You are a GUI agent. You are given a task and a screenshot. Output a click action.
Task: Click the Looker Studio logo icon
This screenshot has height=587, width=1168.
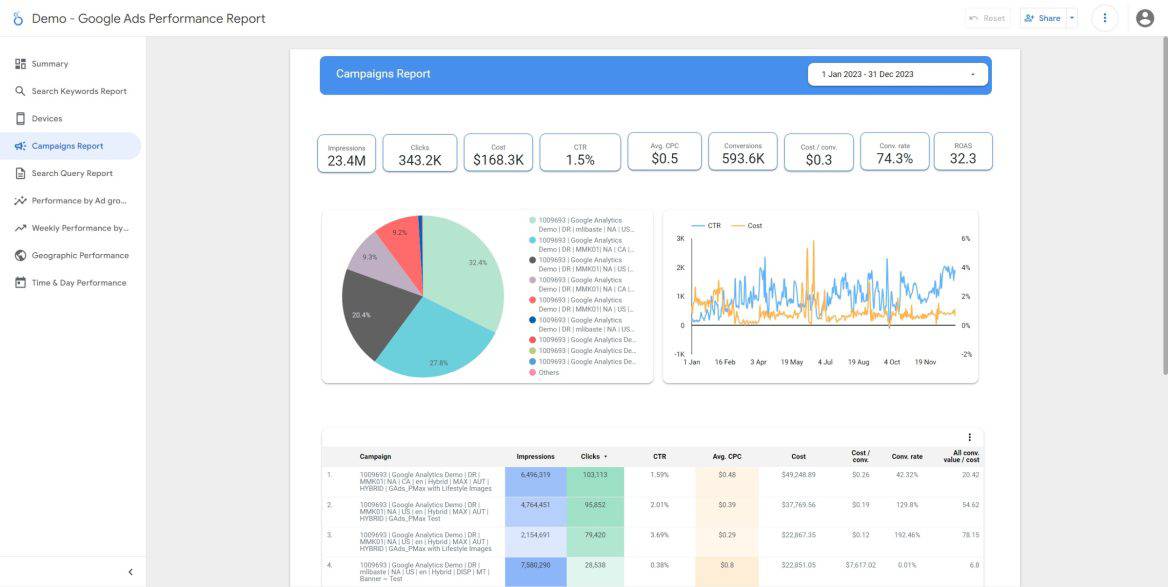coord(18,18)
